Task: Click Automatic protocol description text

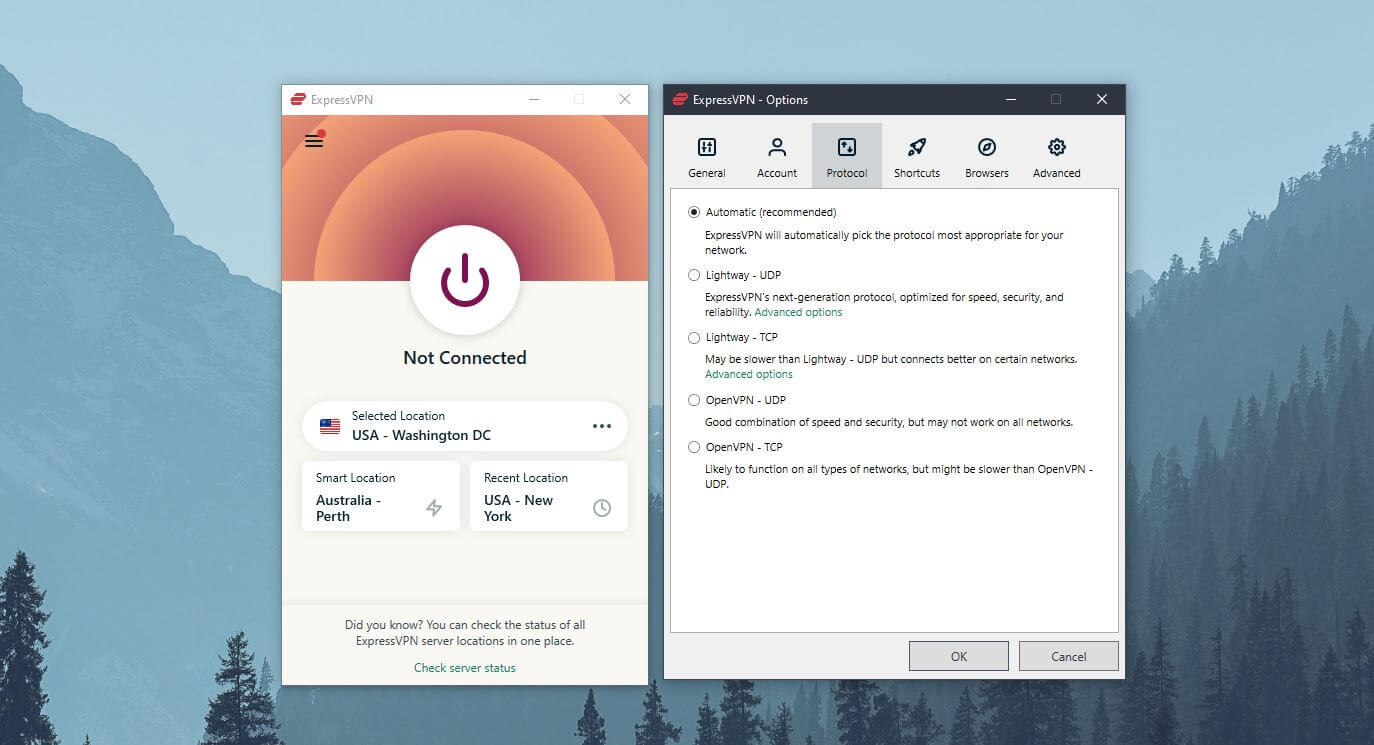Action: (884, 242)
